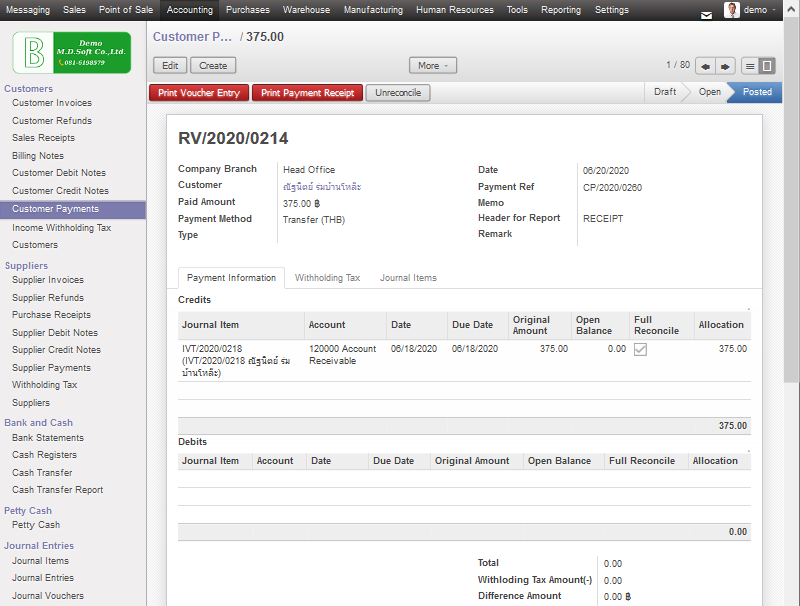Open the mail envelope icon in top bar
The height and width of the screenshot is (606, 800).
[x=706, y=15]
